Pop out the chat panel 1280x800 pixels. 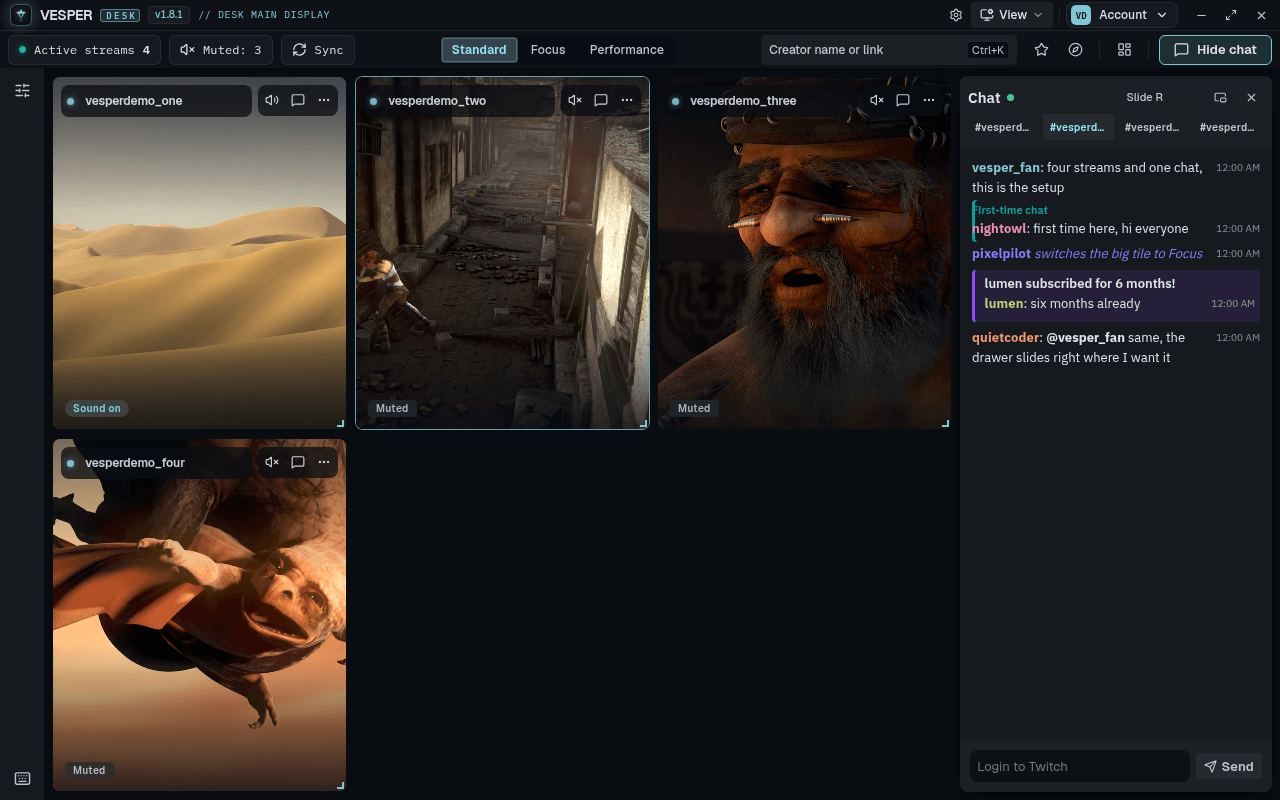tap(1220, 98)
